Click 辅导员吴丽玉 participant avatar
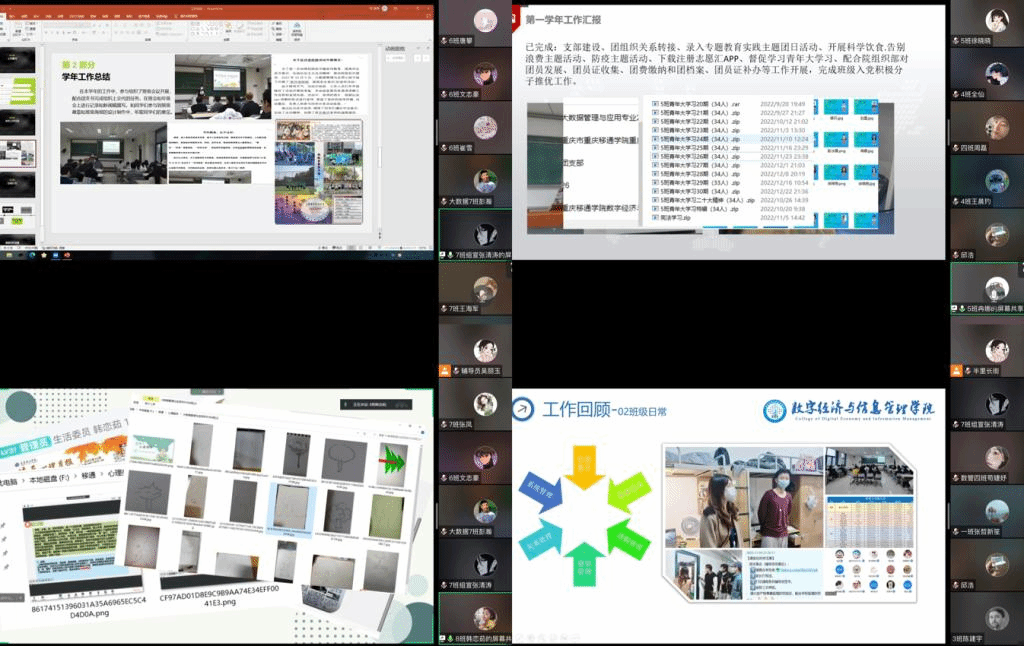This screenshot has width=1024, height=646. click(x=485, y=350)
